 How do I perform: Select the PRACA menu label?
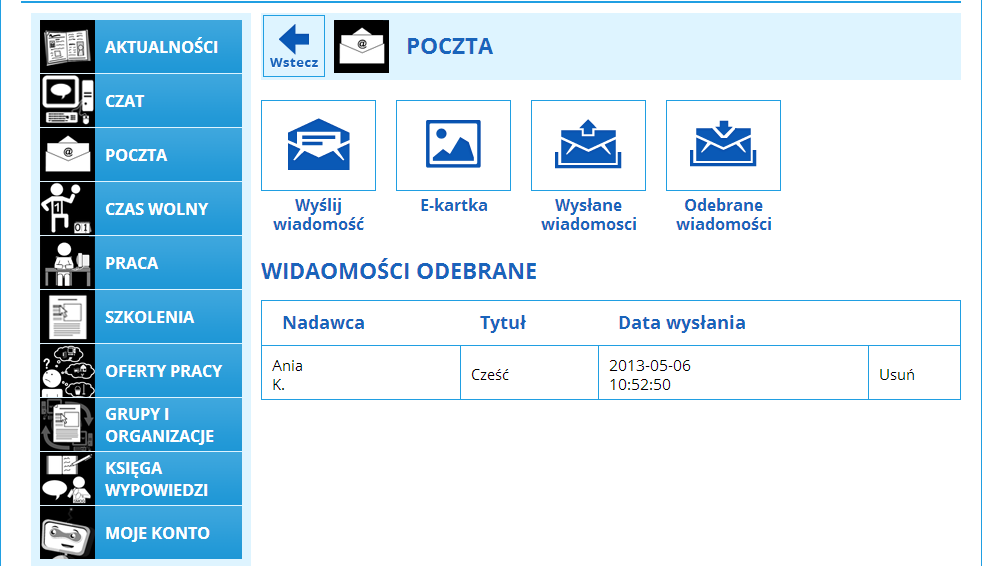[x=132, y=262]
